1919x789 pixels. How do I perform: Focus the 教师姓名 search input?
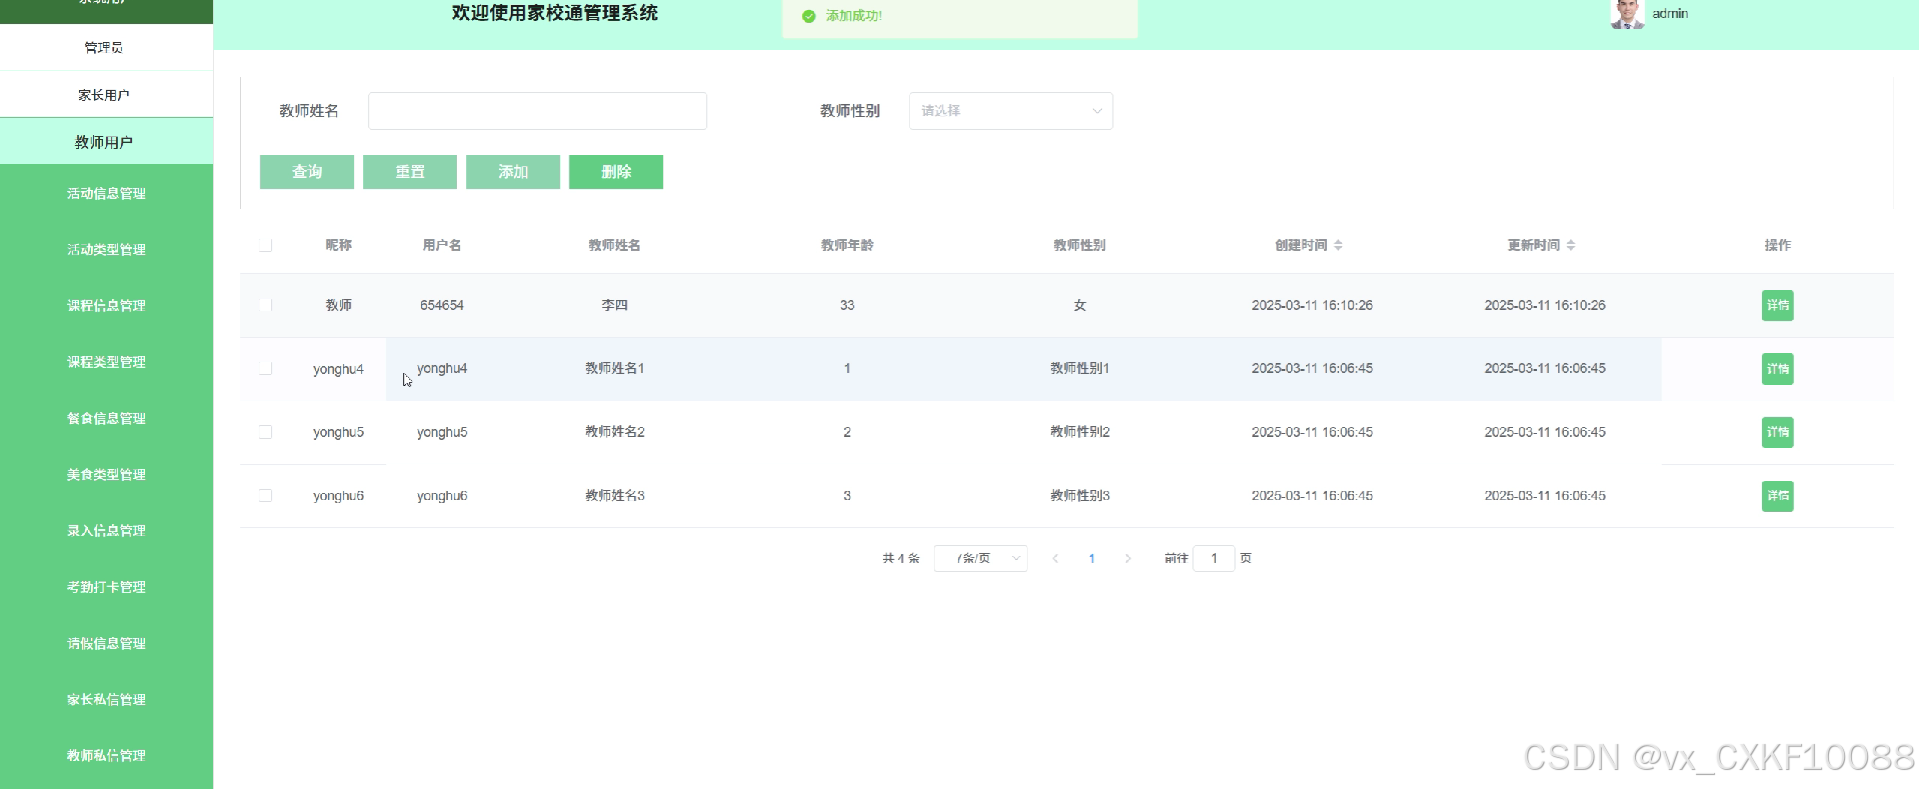coord(537,111)
